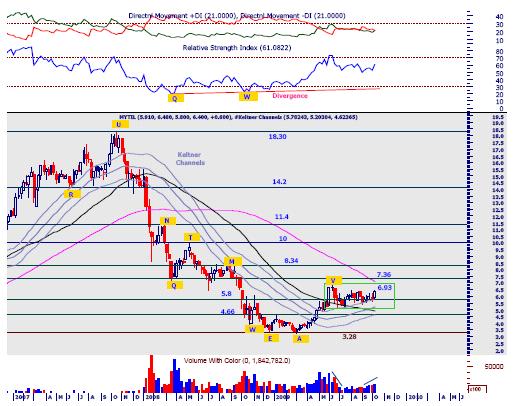Select the pink Divergence annotation text

point(290,96)
